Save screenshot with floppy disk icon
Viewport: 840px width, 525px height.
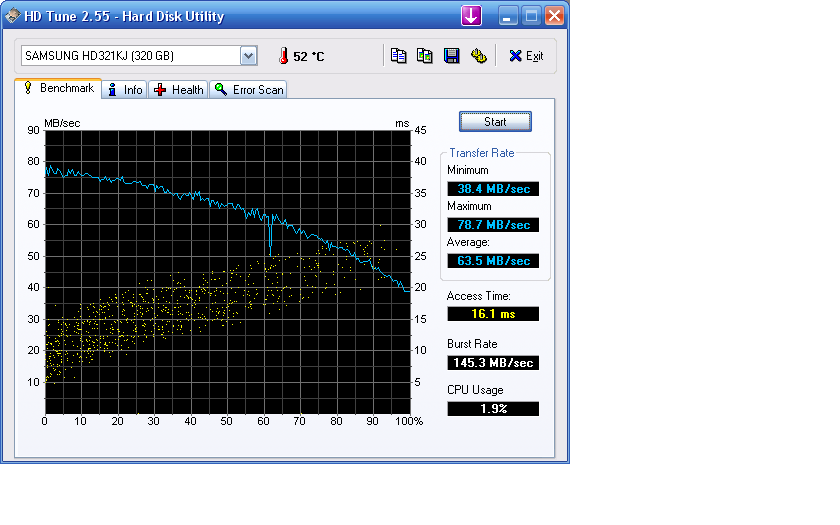click(452, 56)
